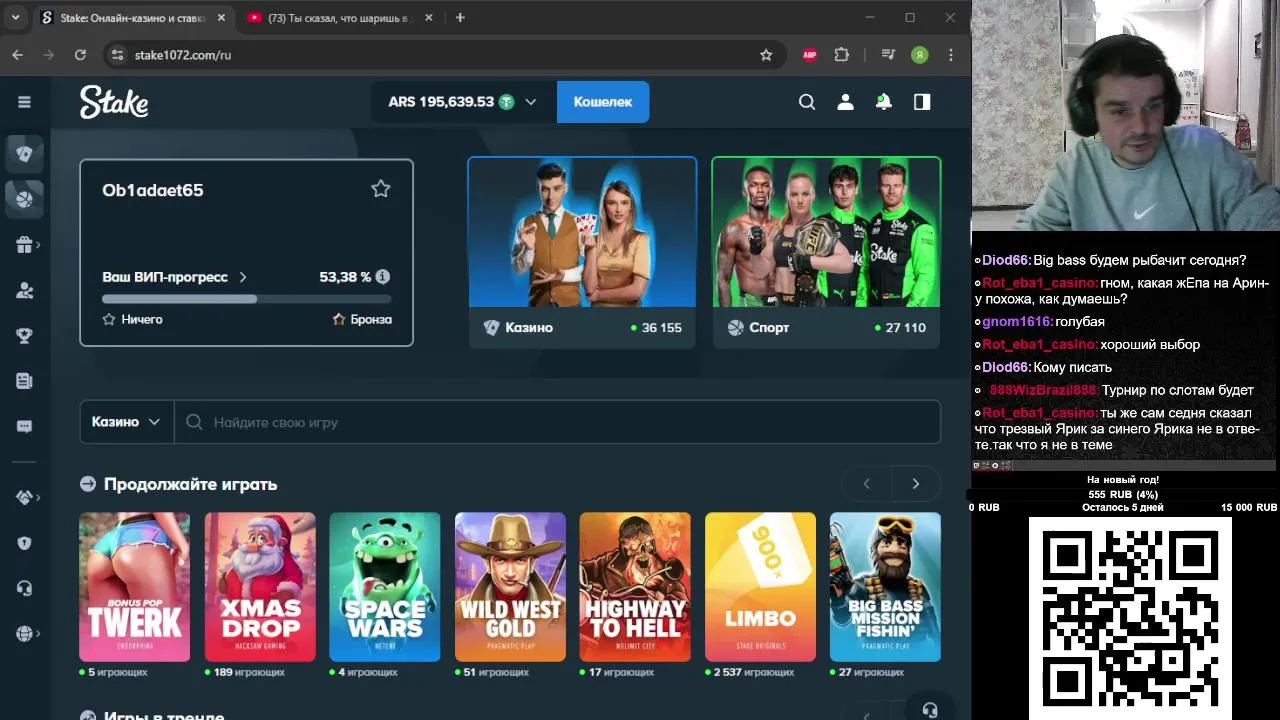Go back in browser history
The height and width of the screenshot is (720, 1280).
coord(17,55)
